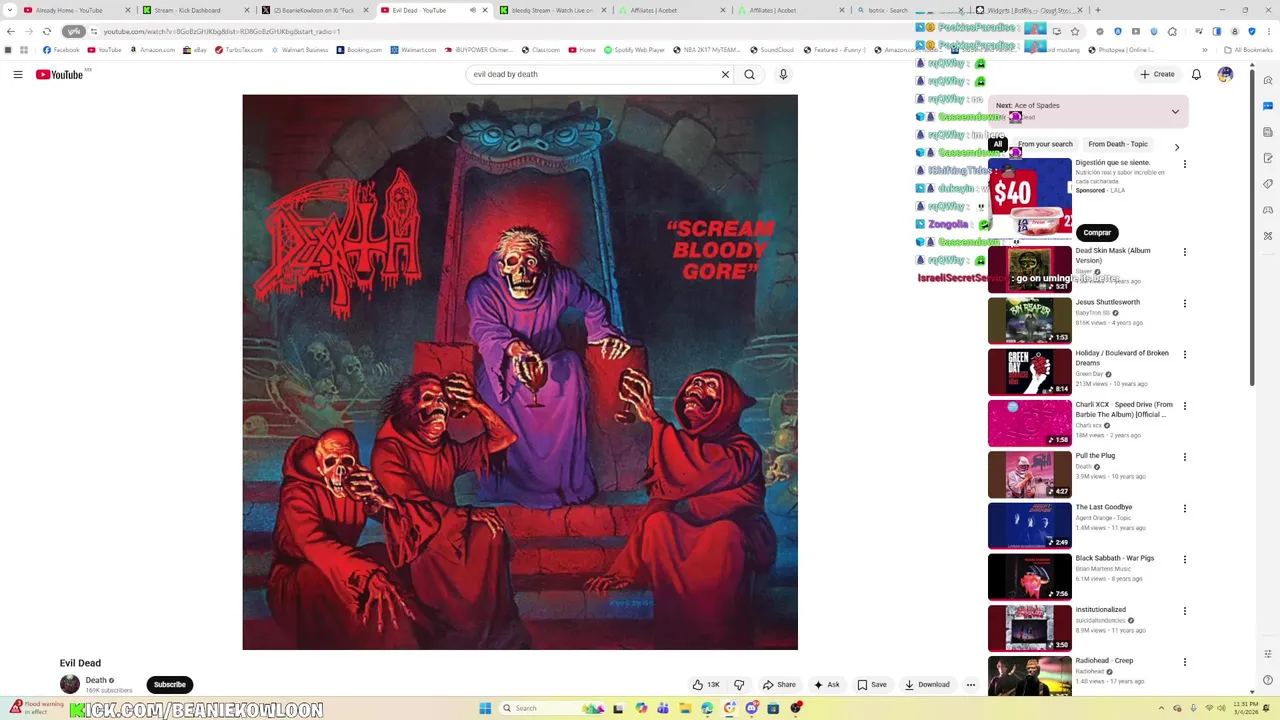Subscribe to the Death channel
The height and width of the screenshot is (720, 1280).
(x=170, y=685)
